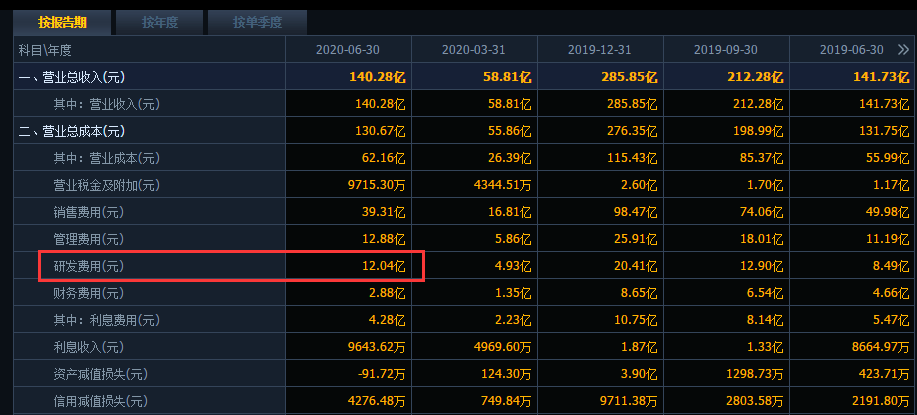The width and height of the screenshot is (917, 415).
Task: Switch to the 按年度 tab
Action: (x=160, y=23)
